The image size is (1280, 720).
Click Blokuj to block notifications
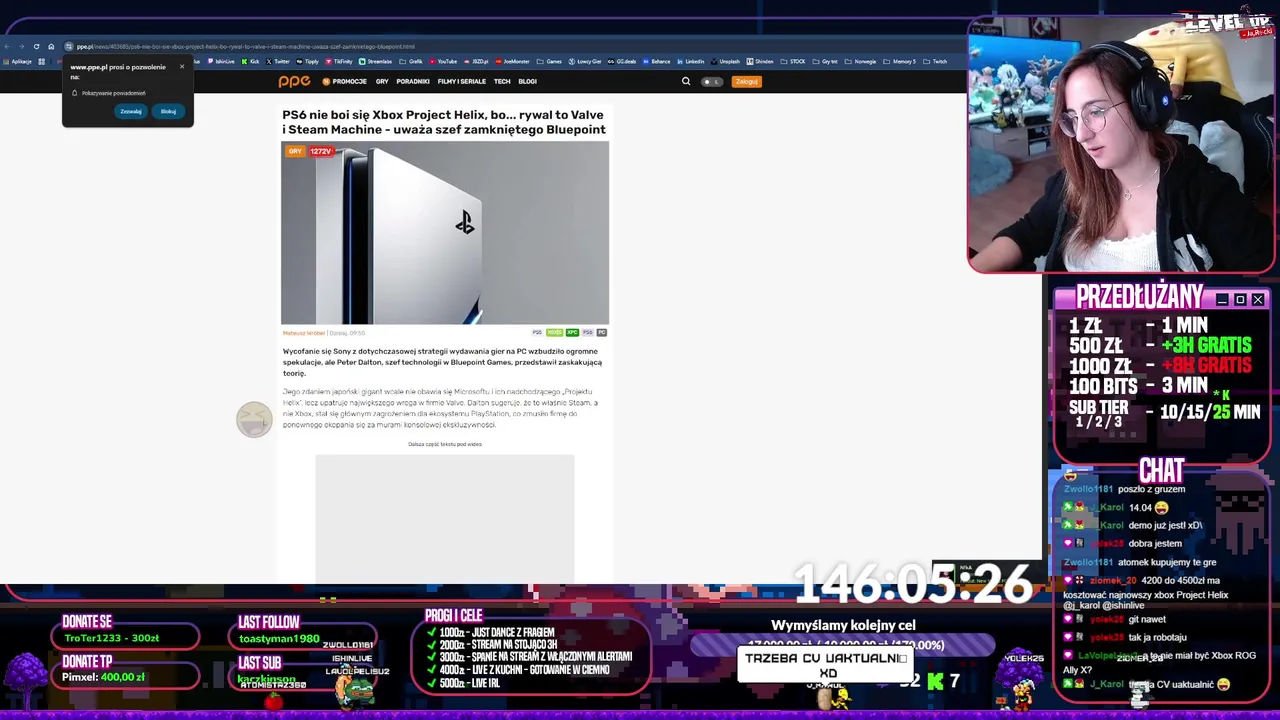tap(168, 111)
